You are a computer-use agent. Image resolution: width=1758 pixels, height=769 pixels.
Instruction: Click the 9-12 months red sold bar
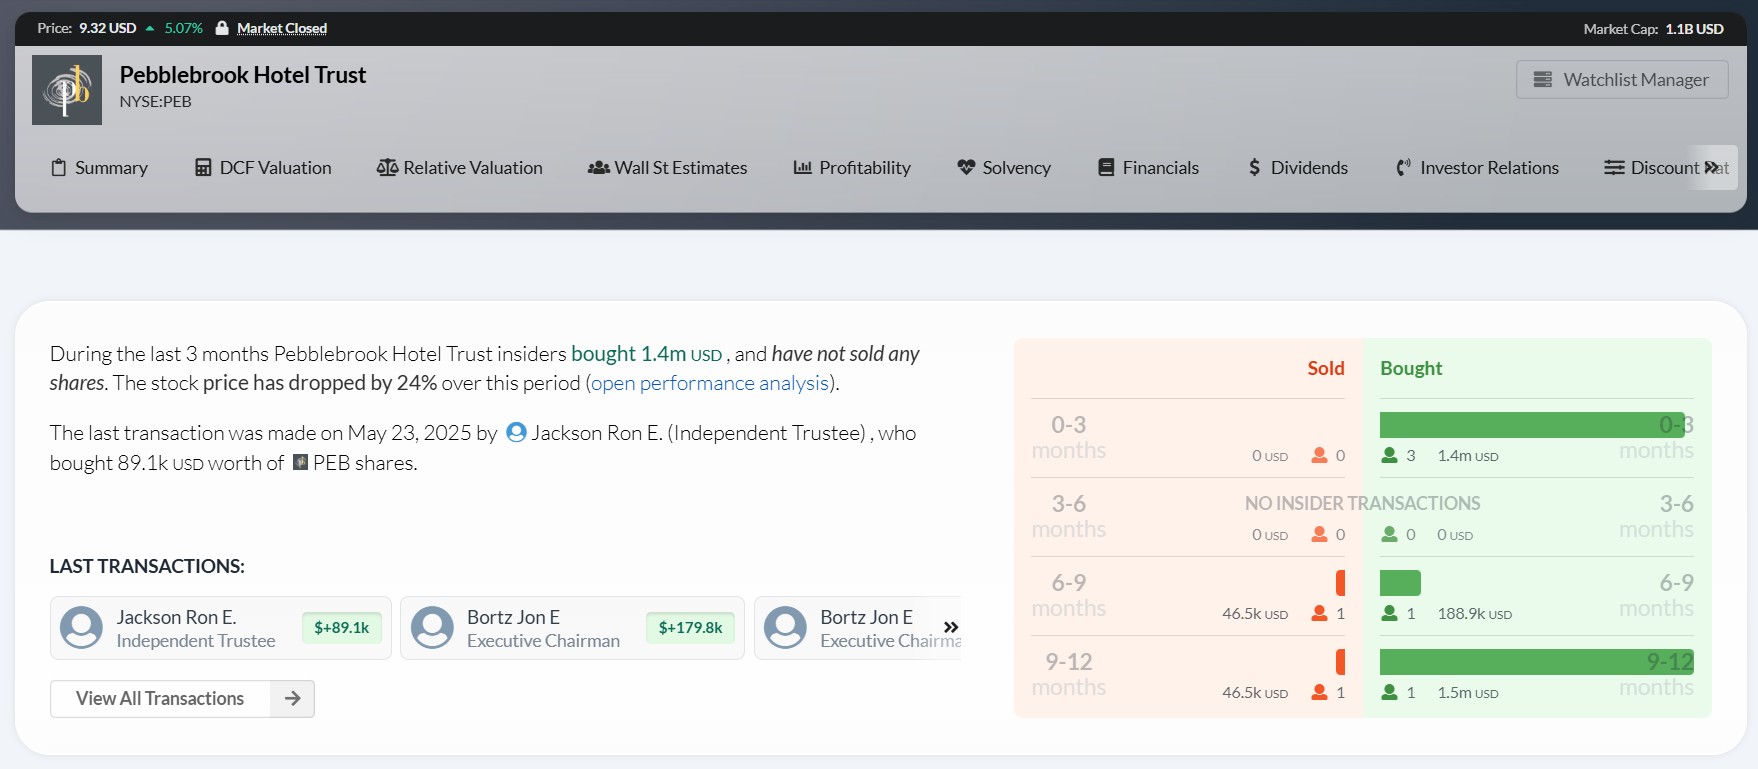click(1340, 662)
